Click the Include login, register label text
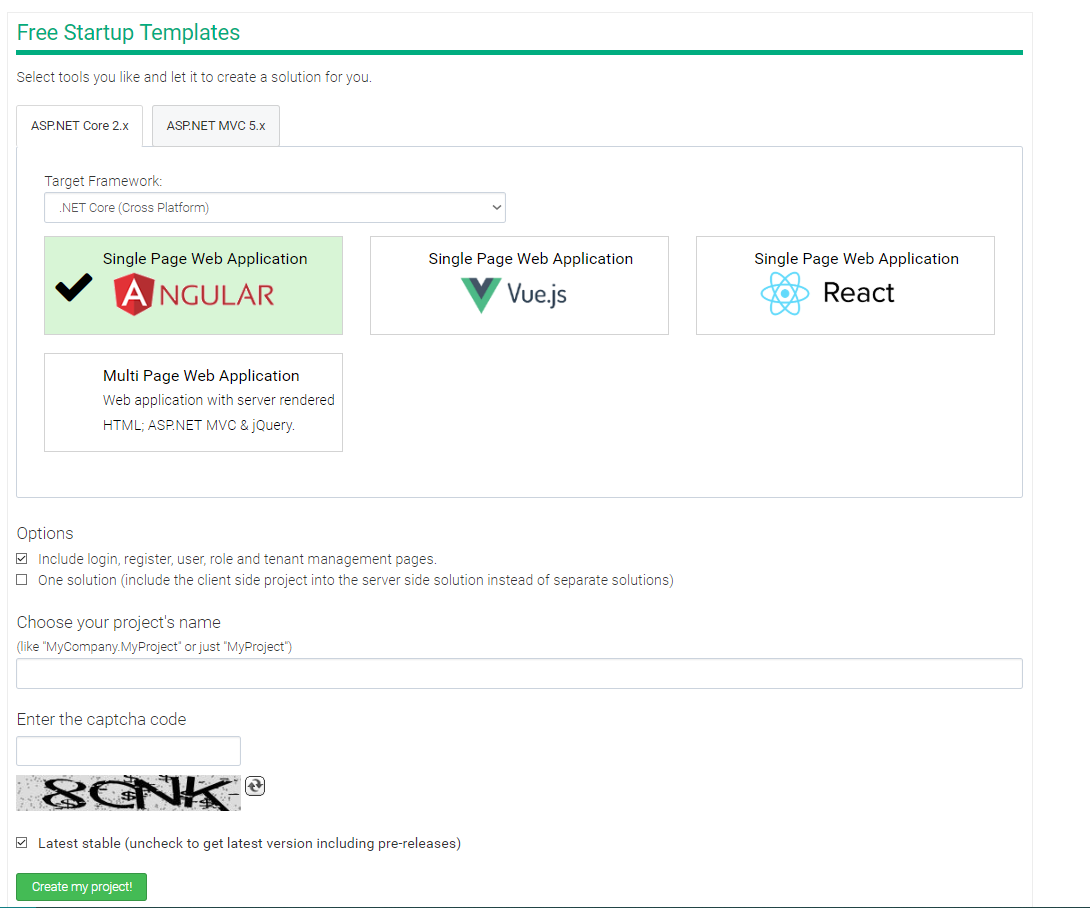 pos(237,559)
